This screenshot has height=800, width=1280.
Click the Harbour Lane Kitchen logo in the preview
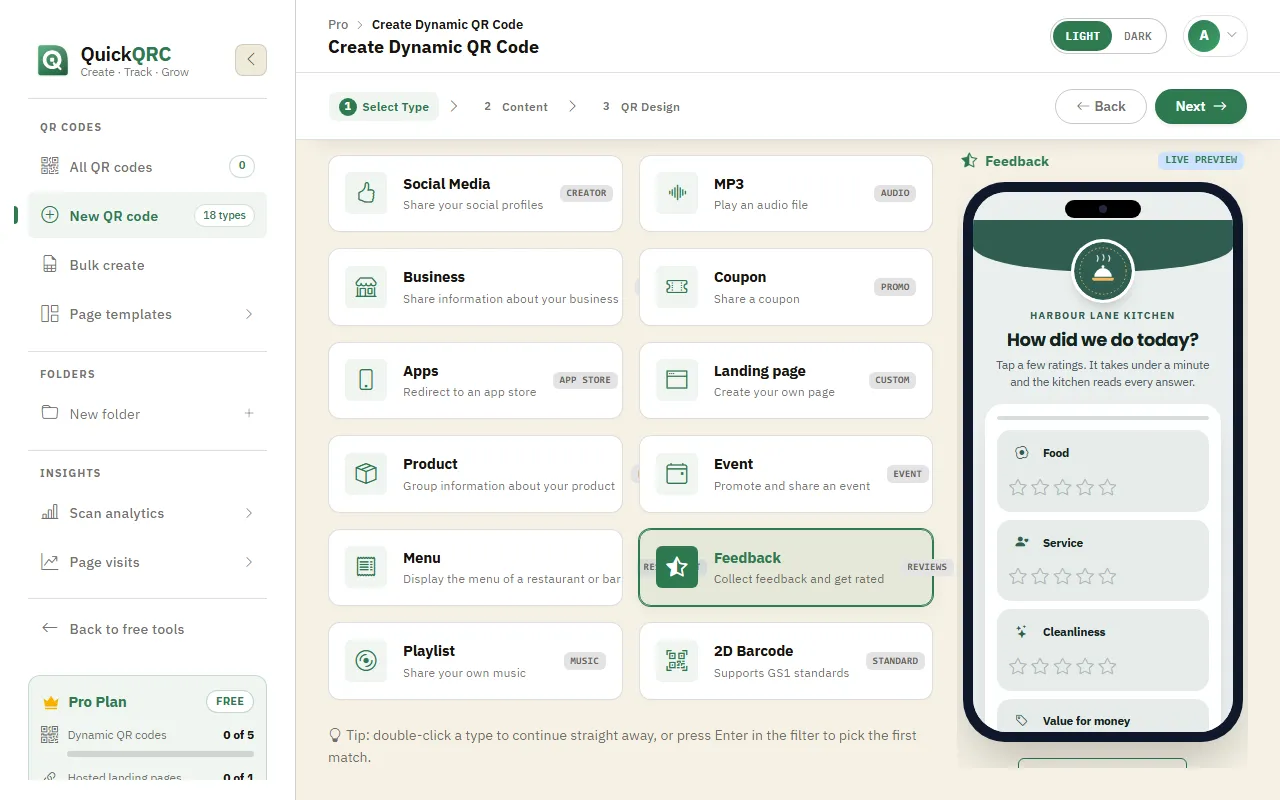pos(1103,271)
